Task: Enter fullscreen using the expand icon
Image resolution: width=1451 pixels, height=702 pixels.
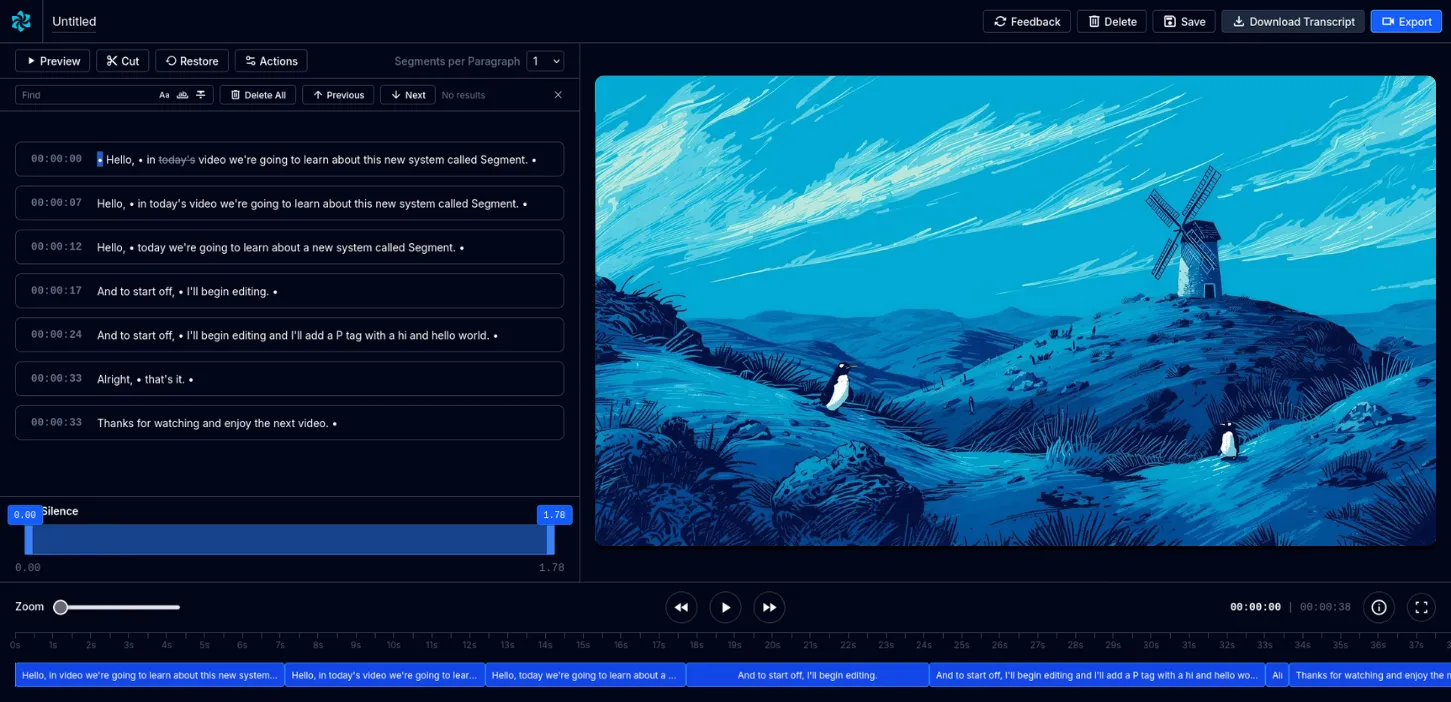Action: click(1421, 607)
